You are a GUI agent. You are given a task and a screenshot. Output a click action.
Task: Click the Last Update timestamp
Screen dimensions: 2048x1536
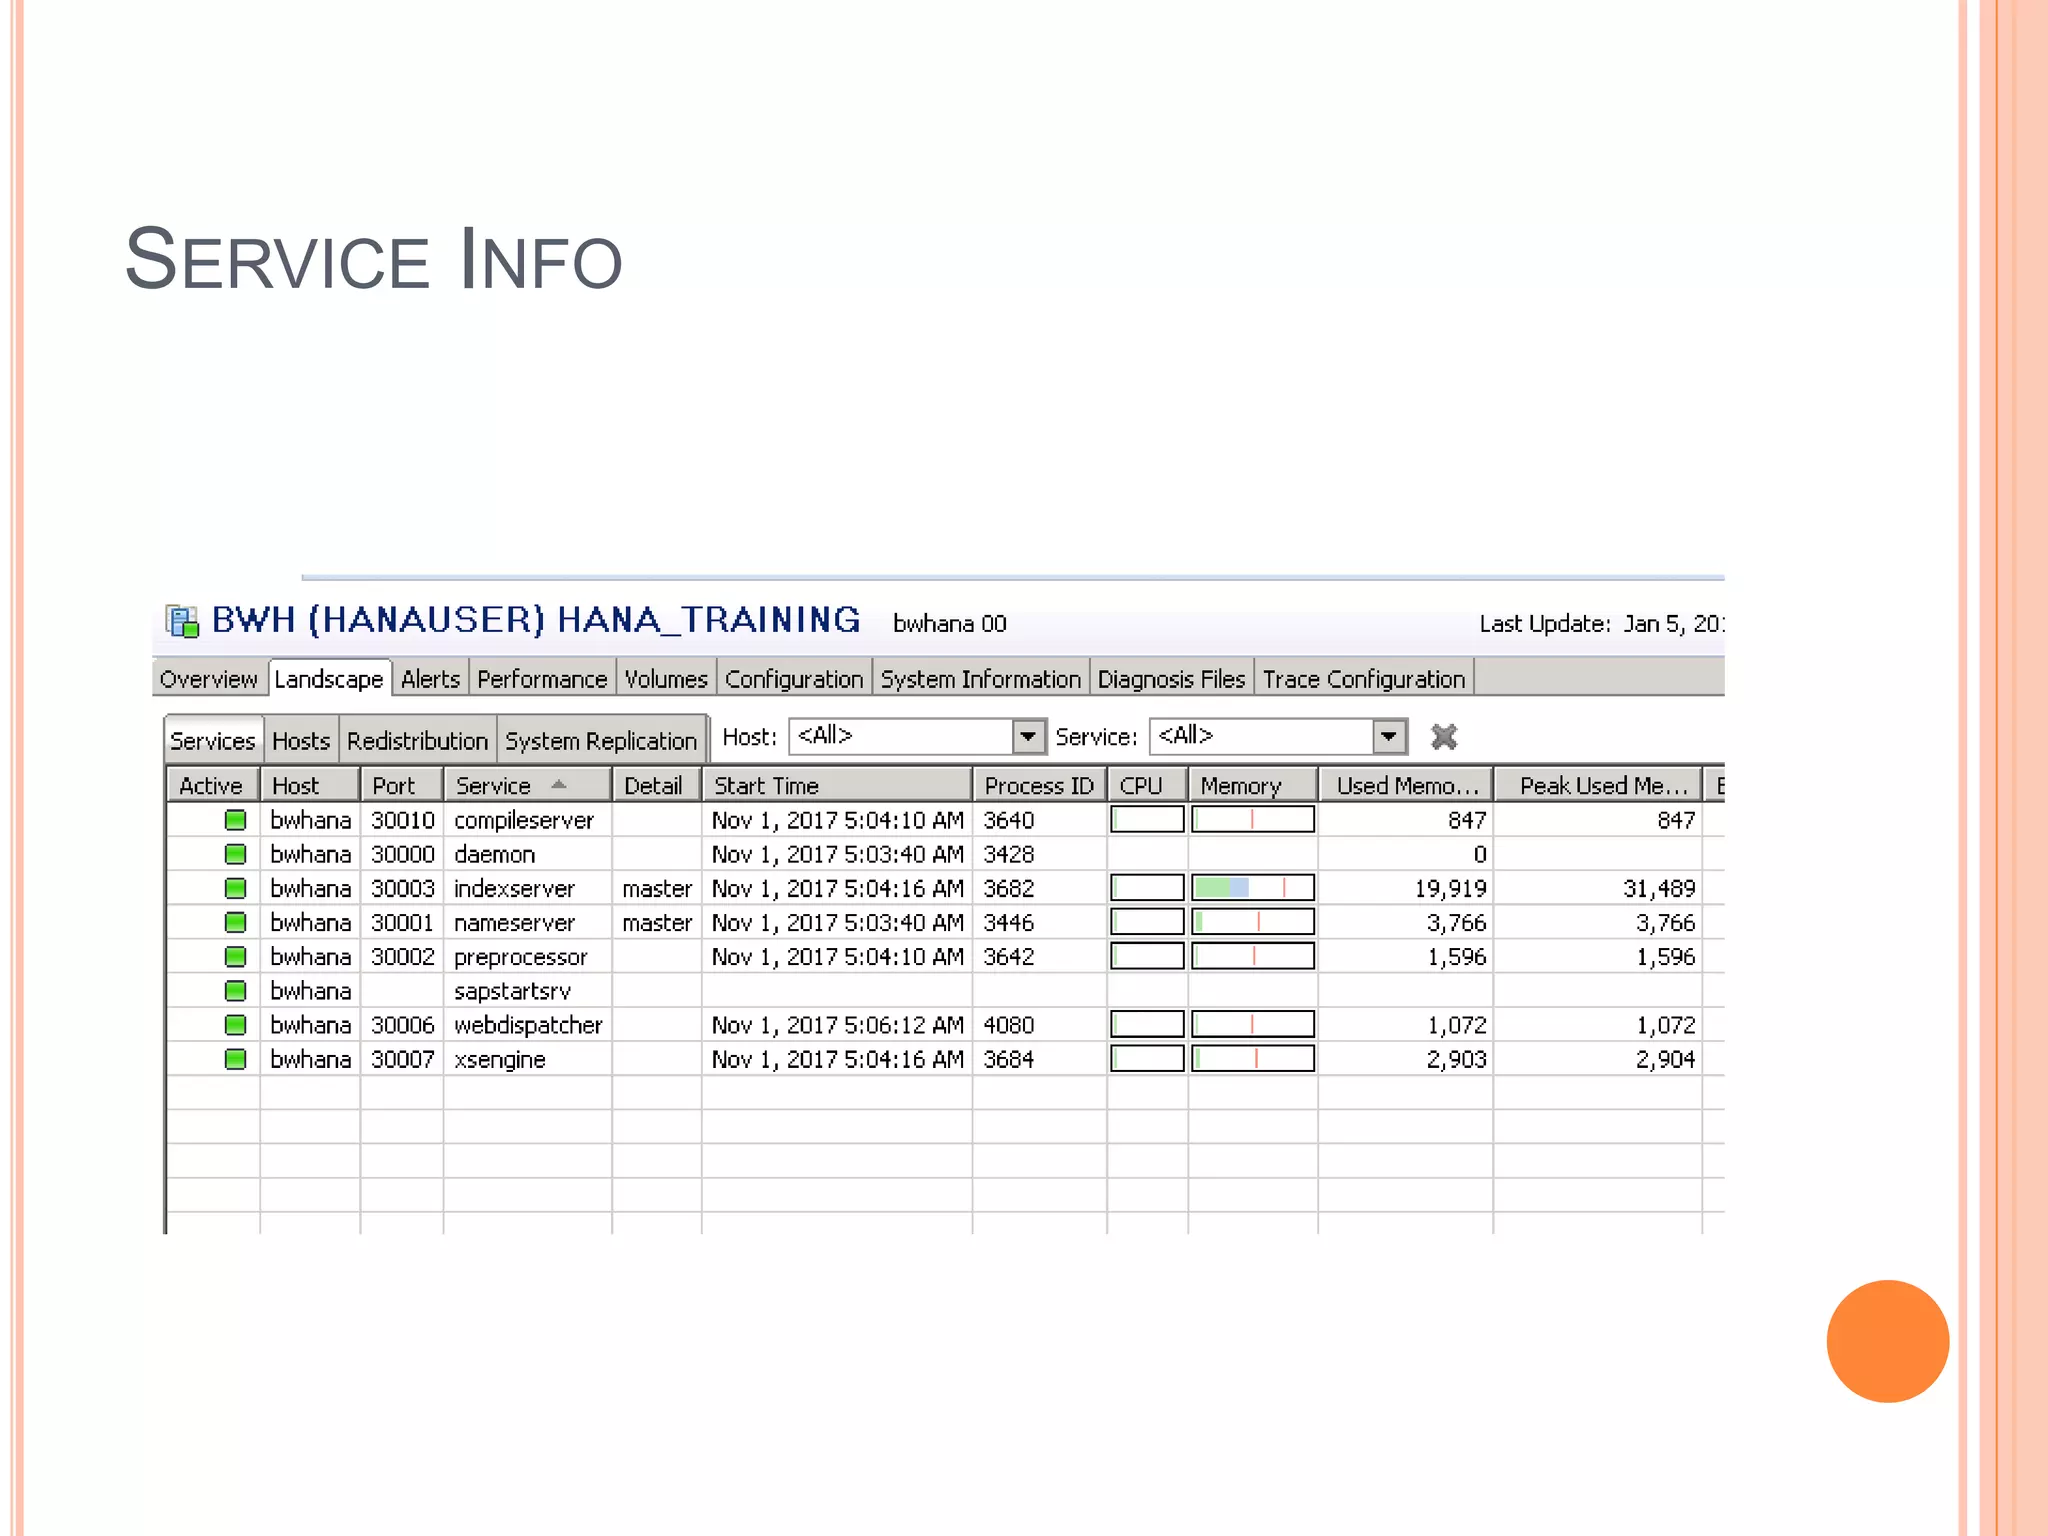click(1602, 624)
